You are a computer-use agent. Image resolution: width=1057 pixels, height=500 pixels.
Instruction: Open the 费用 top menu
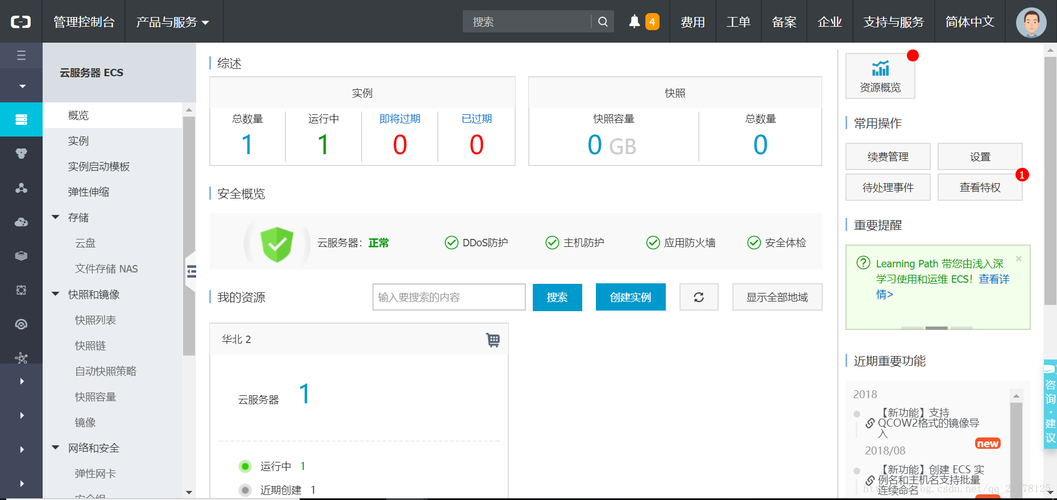pos(692,22)
